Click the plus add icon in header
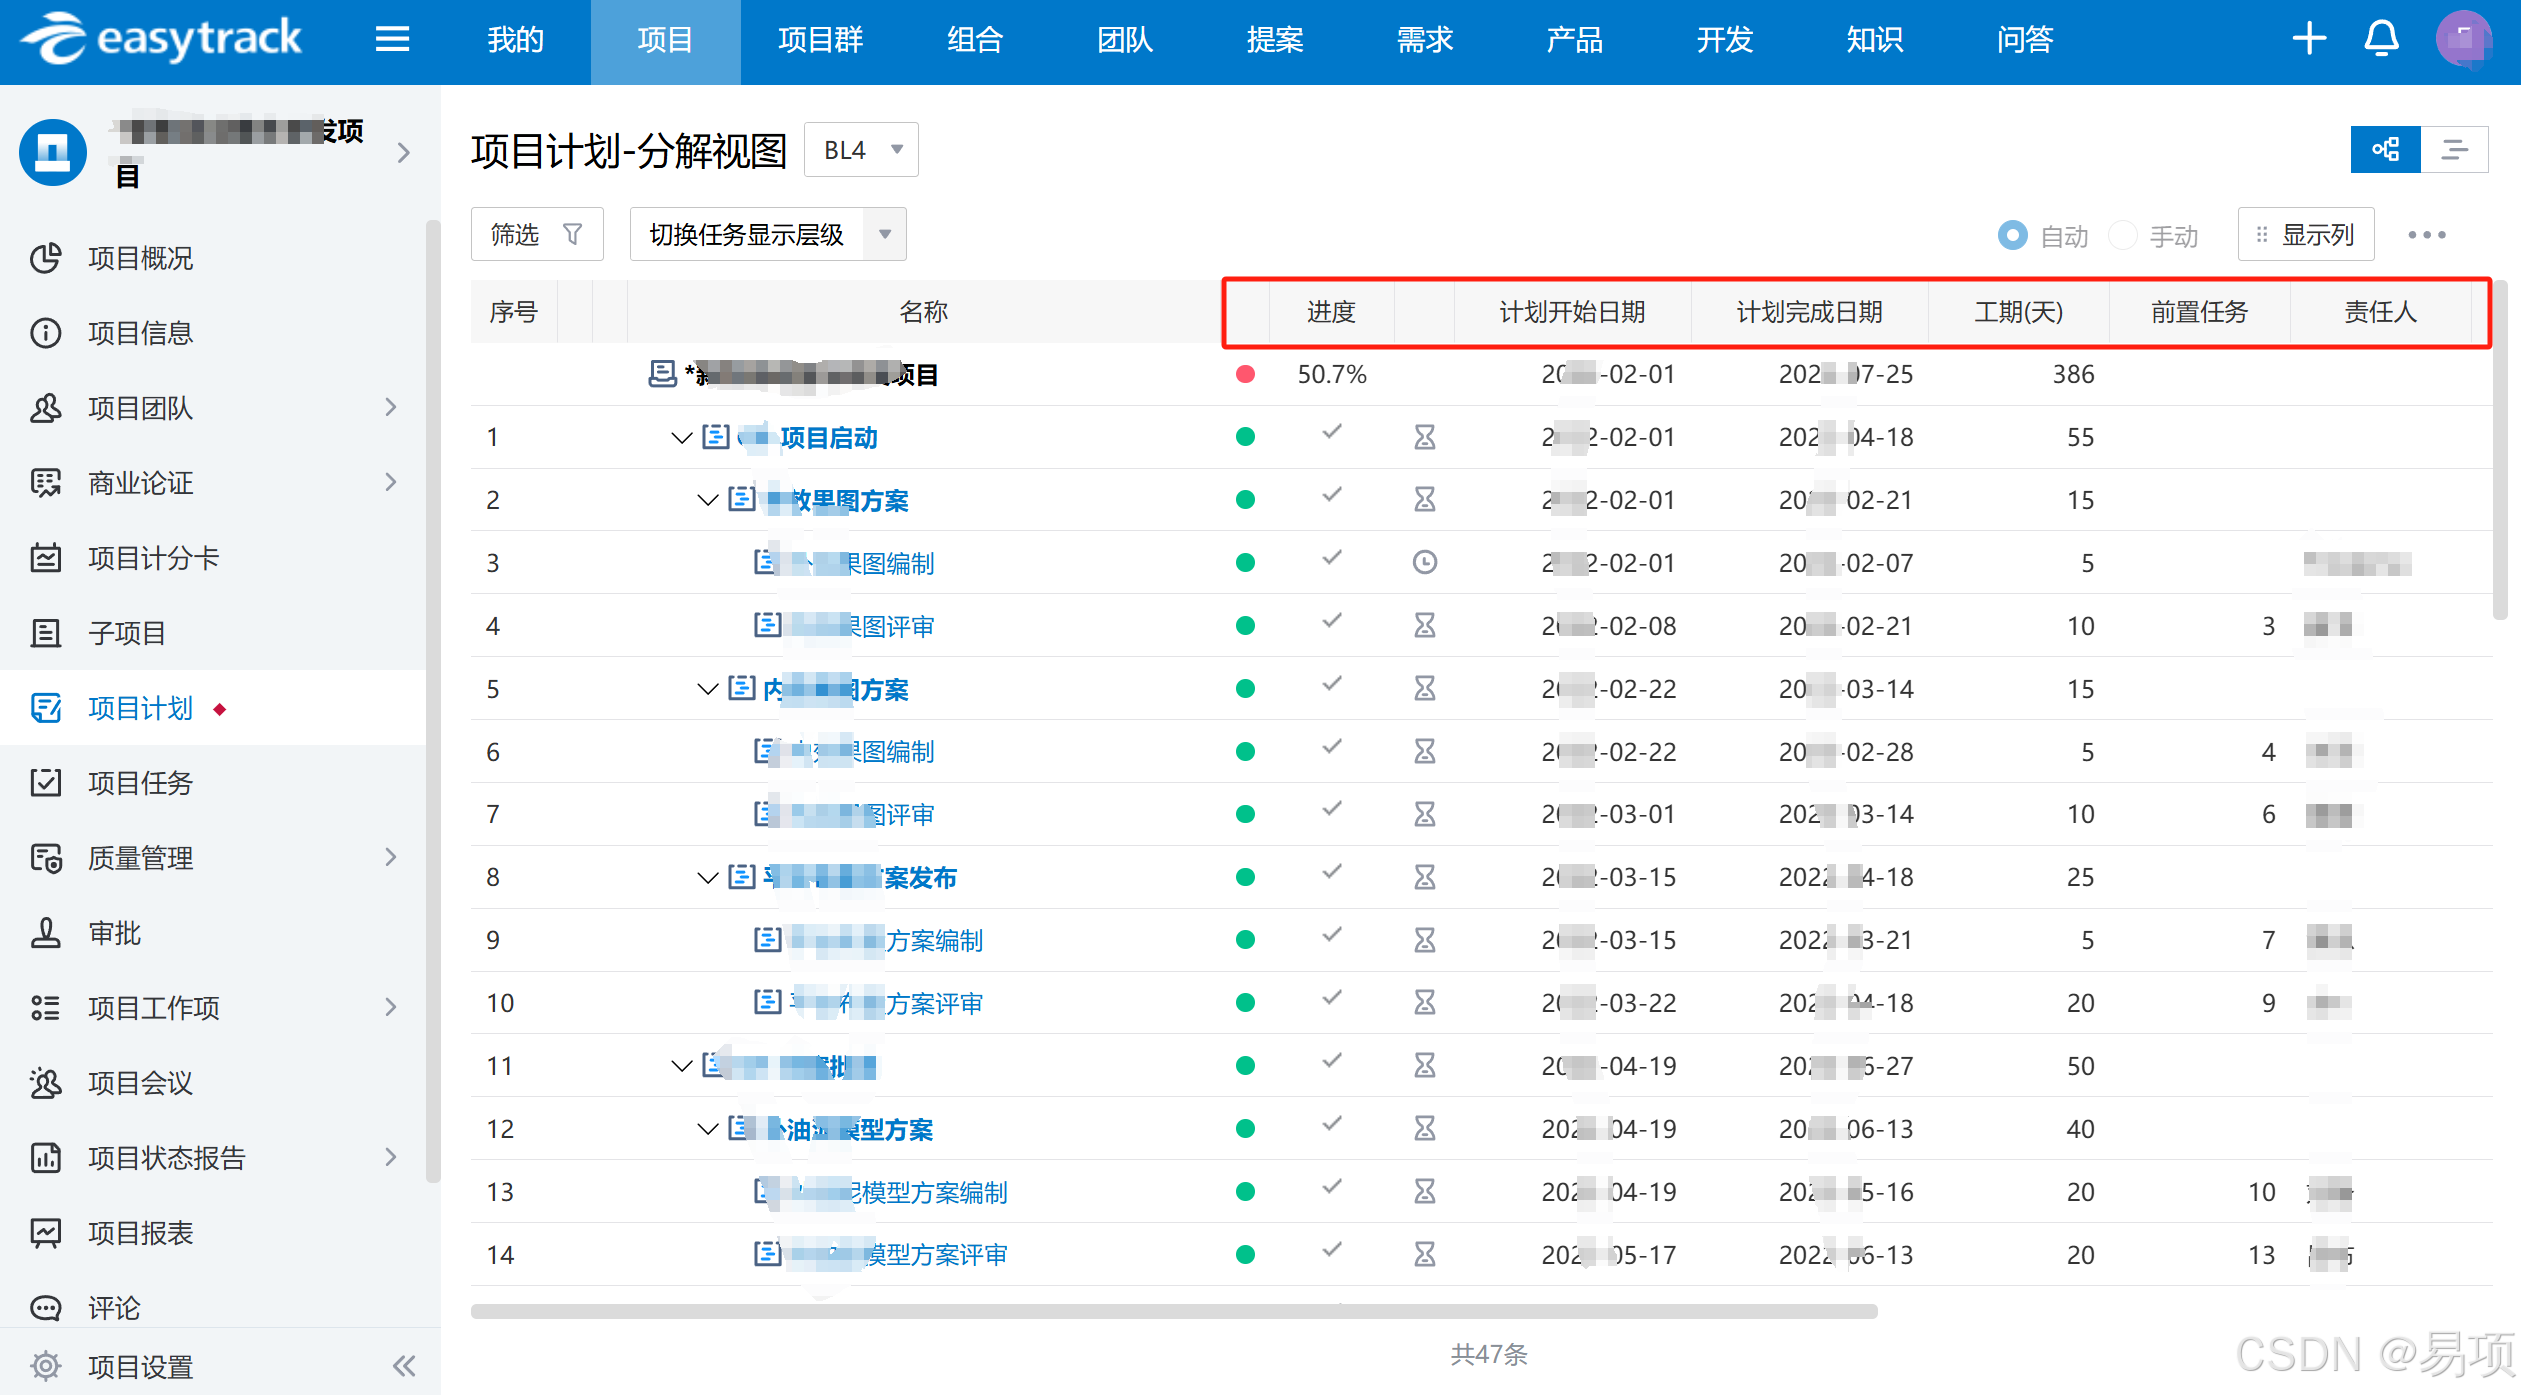This screenshot has height=1395, width=2521. (x=2309, y=40)
